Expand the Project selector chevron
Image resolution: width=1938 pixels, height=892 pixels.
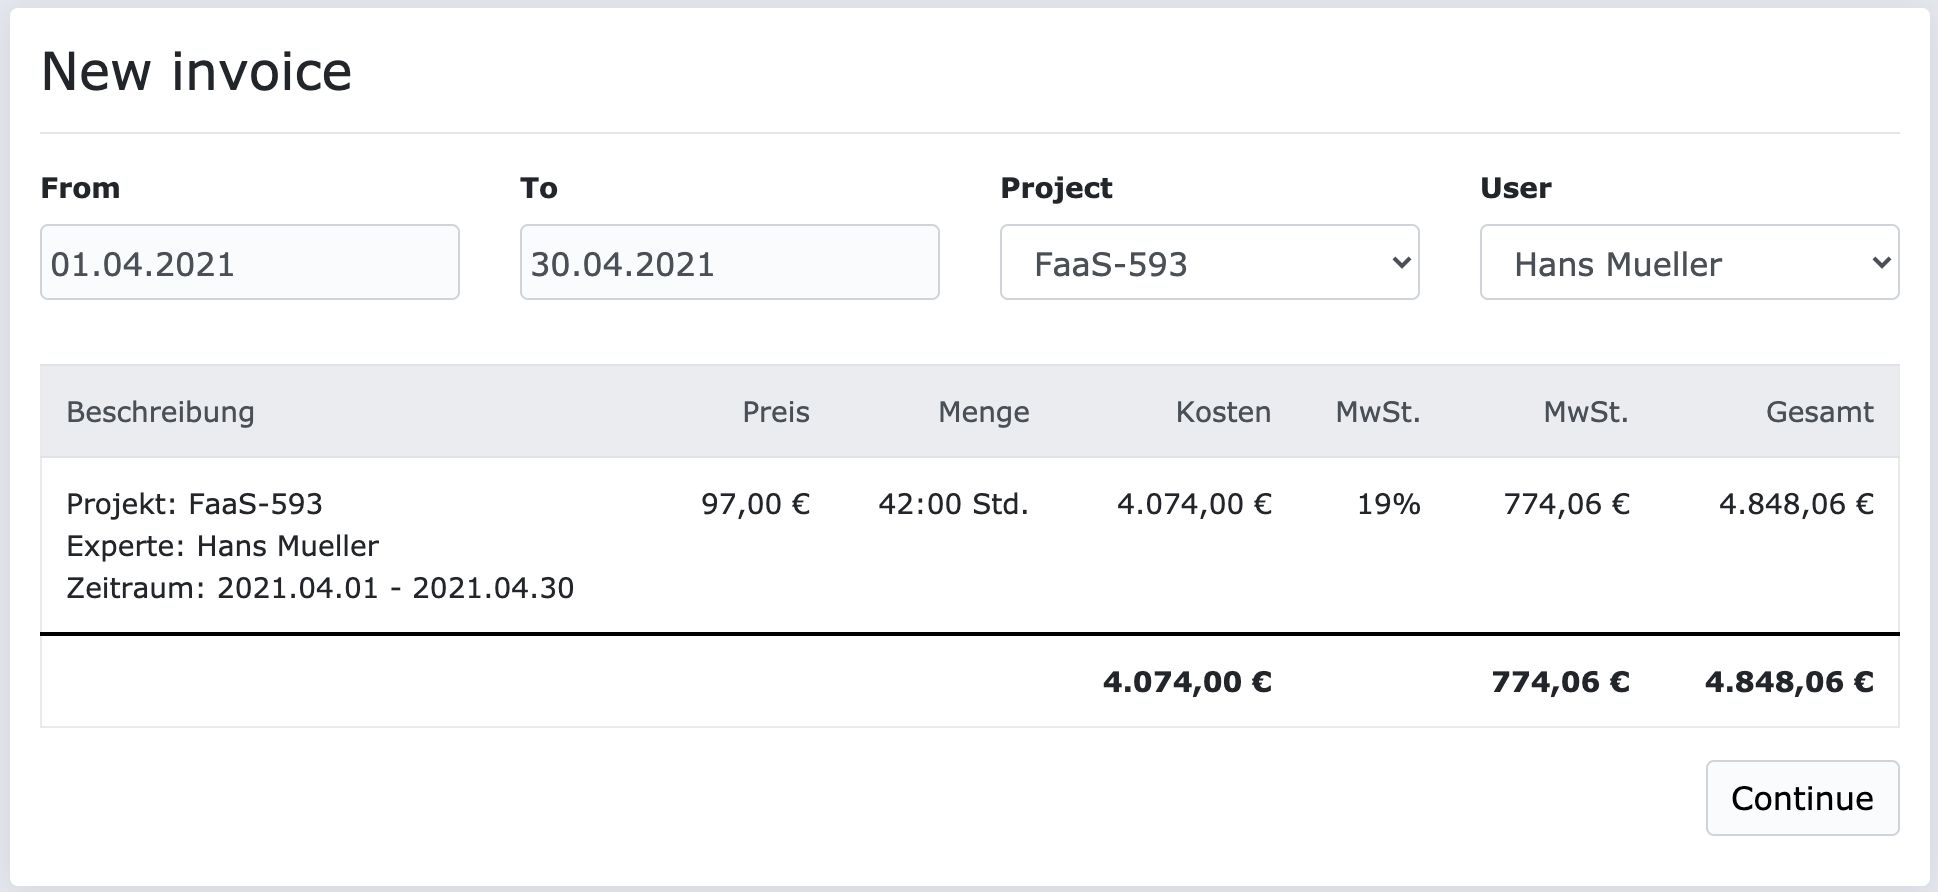point(1400,263)
